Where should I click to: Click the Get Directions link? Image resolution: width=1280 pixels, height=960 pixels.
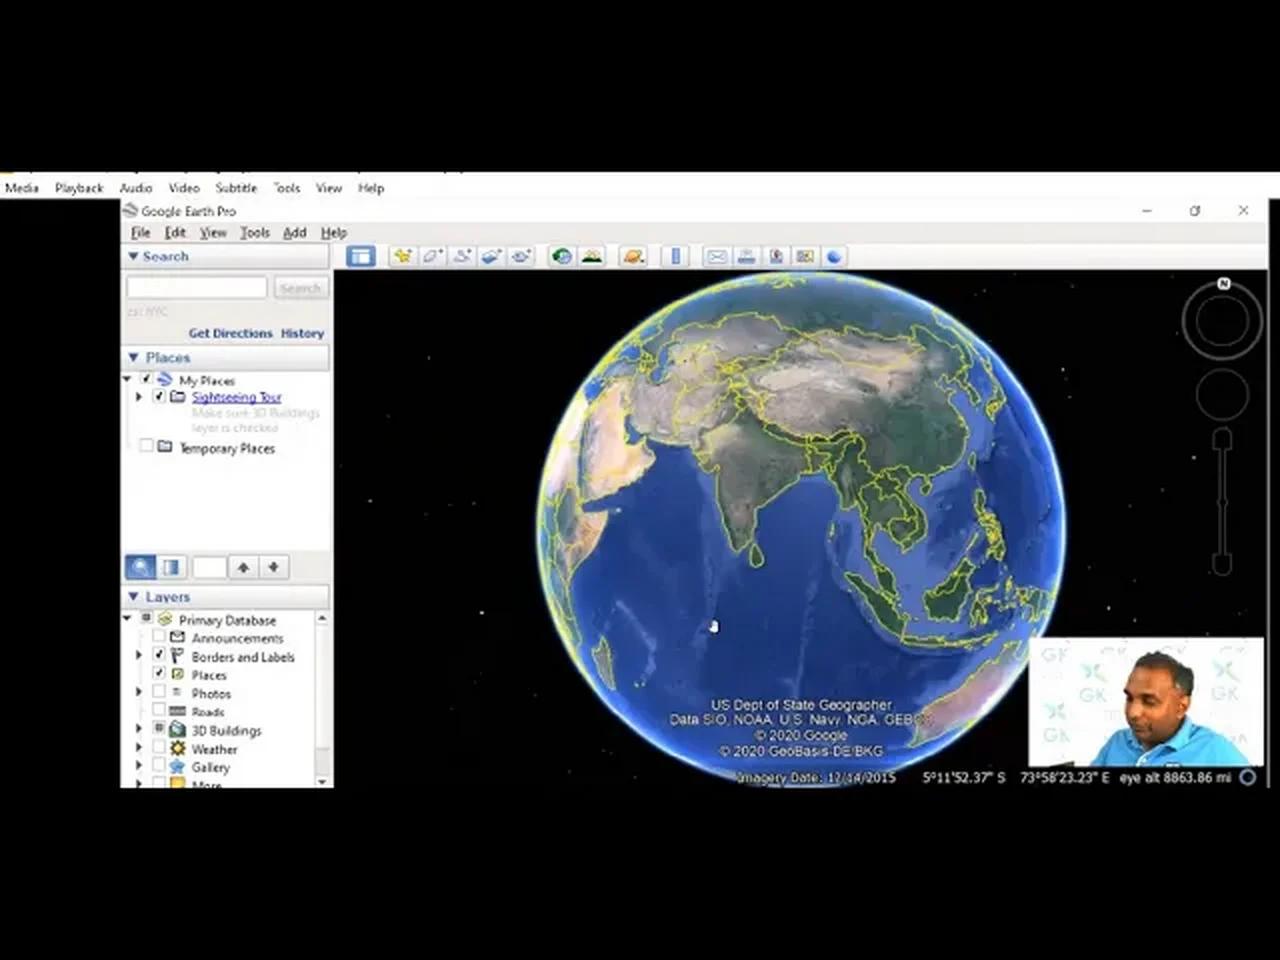point(231,332)
